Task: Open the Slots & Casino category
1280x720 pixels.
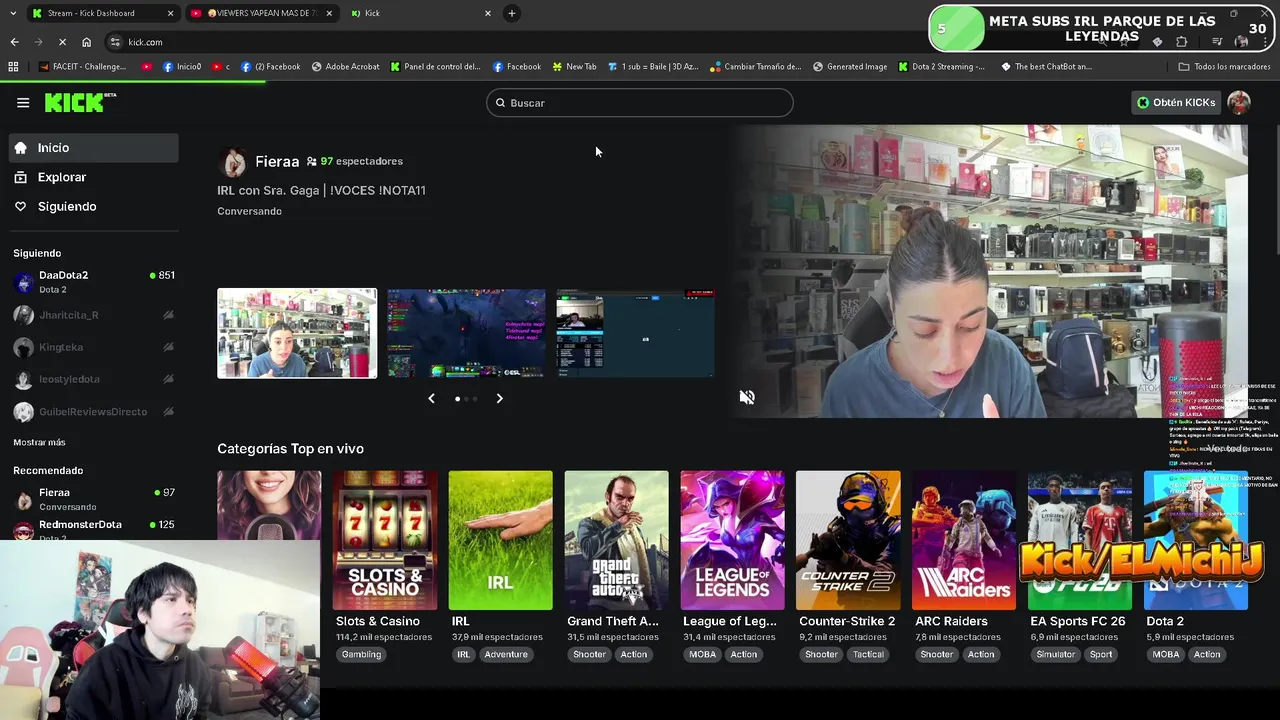Action: tap(385, 540)
